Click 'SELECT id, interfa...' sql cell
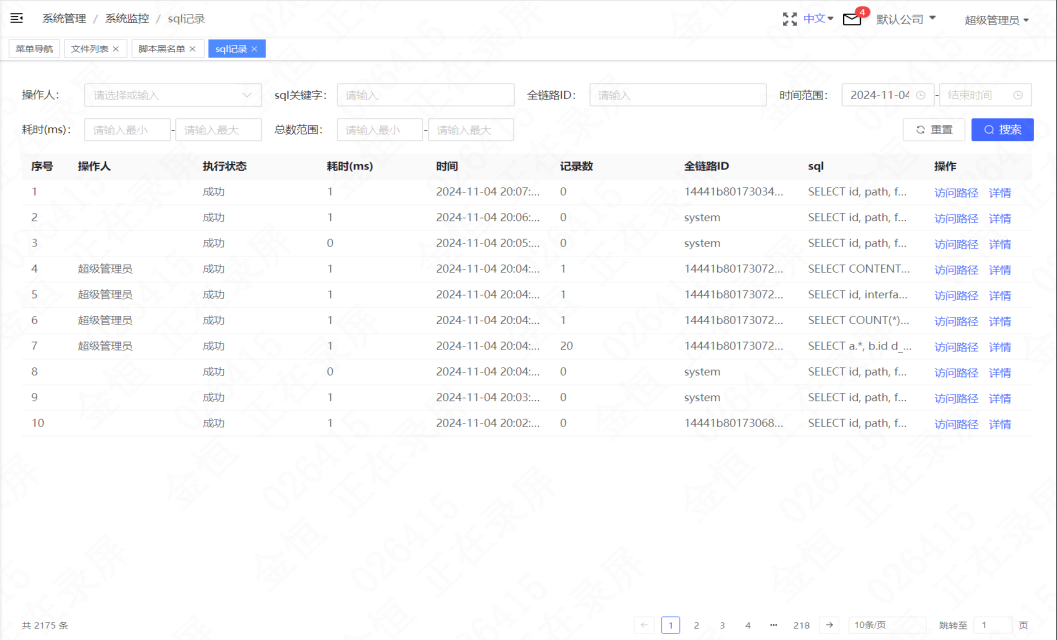 coord(857,294)
